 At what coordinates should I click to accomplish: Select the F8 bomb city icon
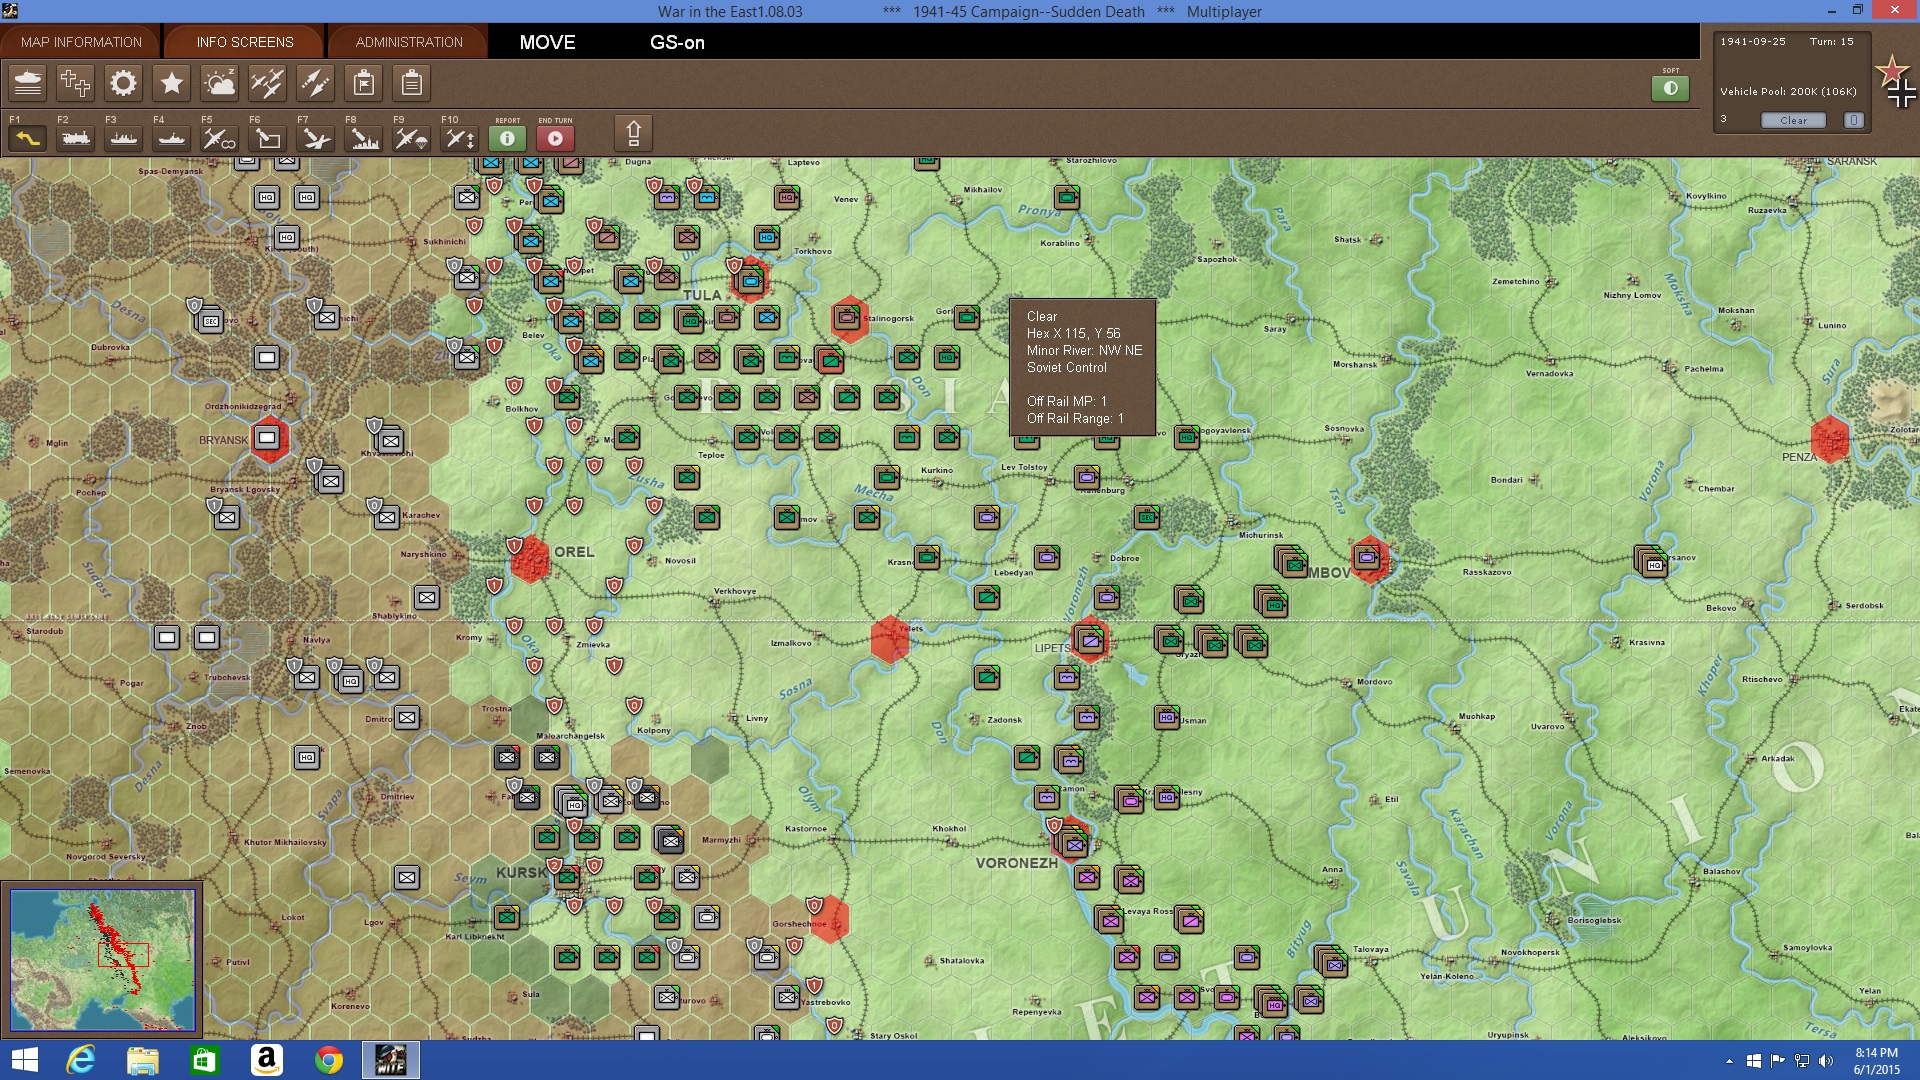pyautogui.click(x=363, y=138)
